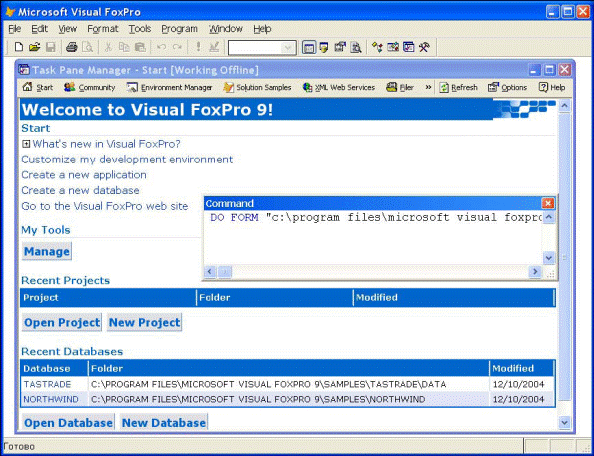The height and width of the screenshot is (456, 594).
Task: Click the Open file folder icon
Action: pos(34,47)
